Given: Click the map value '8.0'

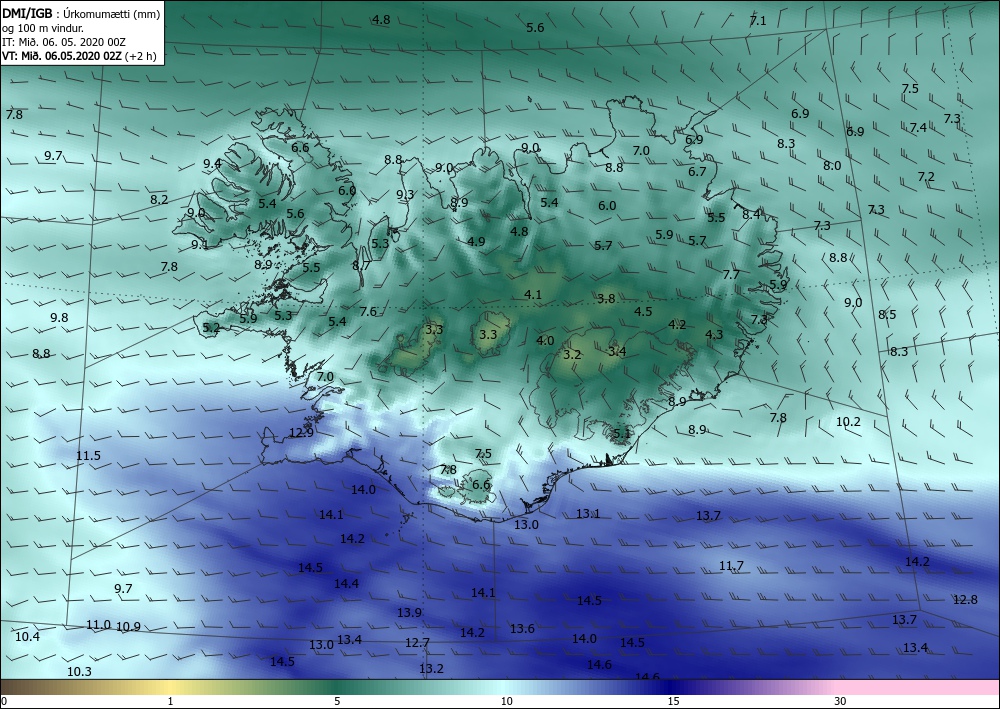Looking at the screenshot, I should point(832,165).
